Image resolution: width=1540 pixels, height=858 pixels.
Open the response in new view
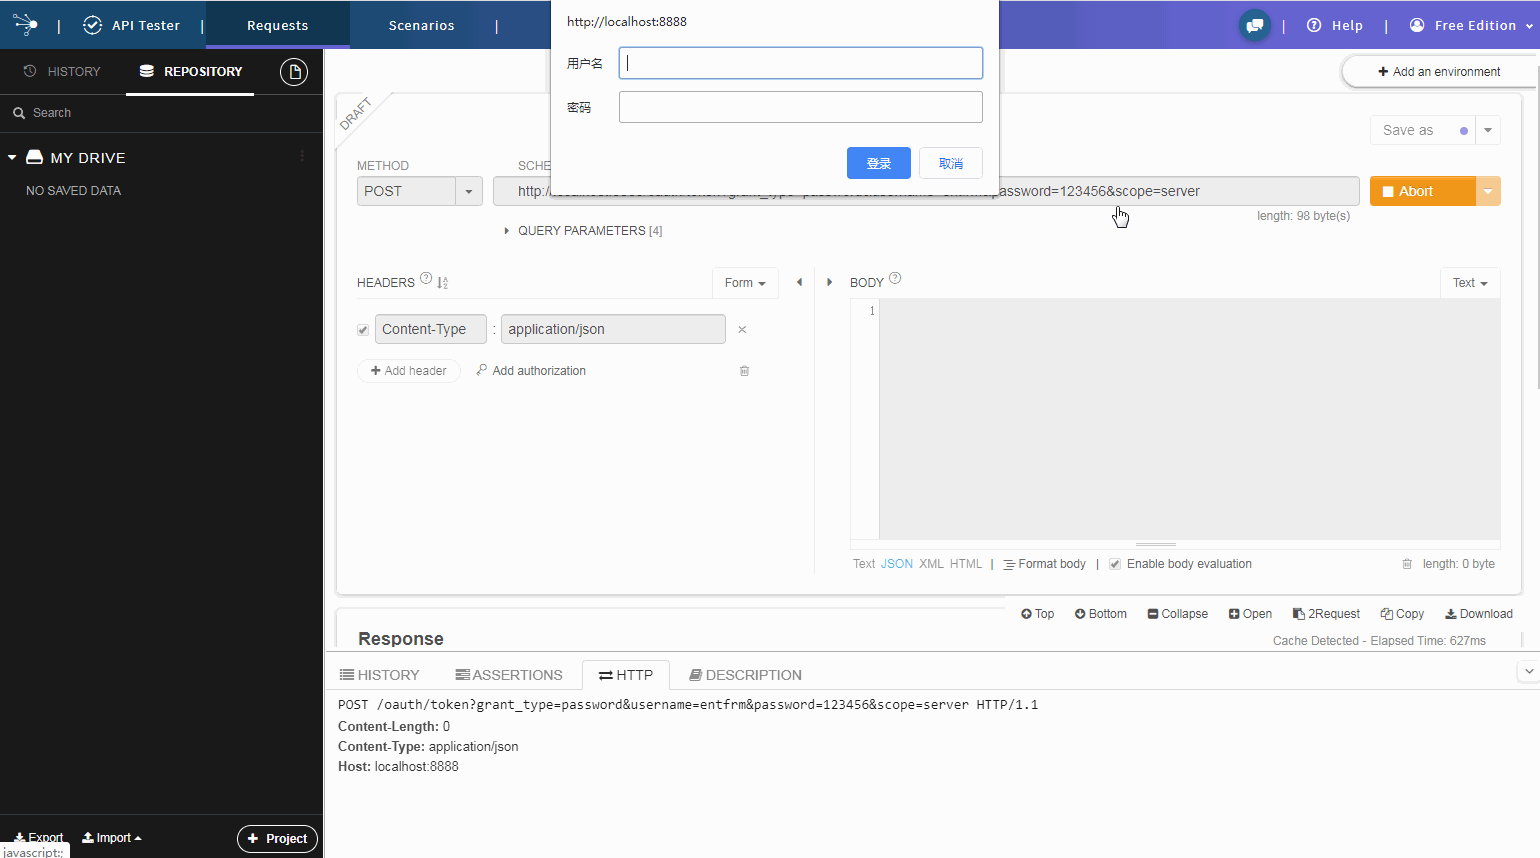click(1250, 614)
